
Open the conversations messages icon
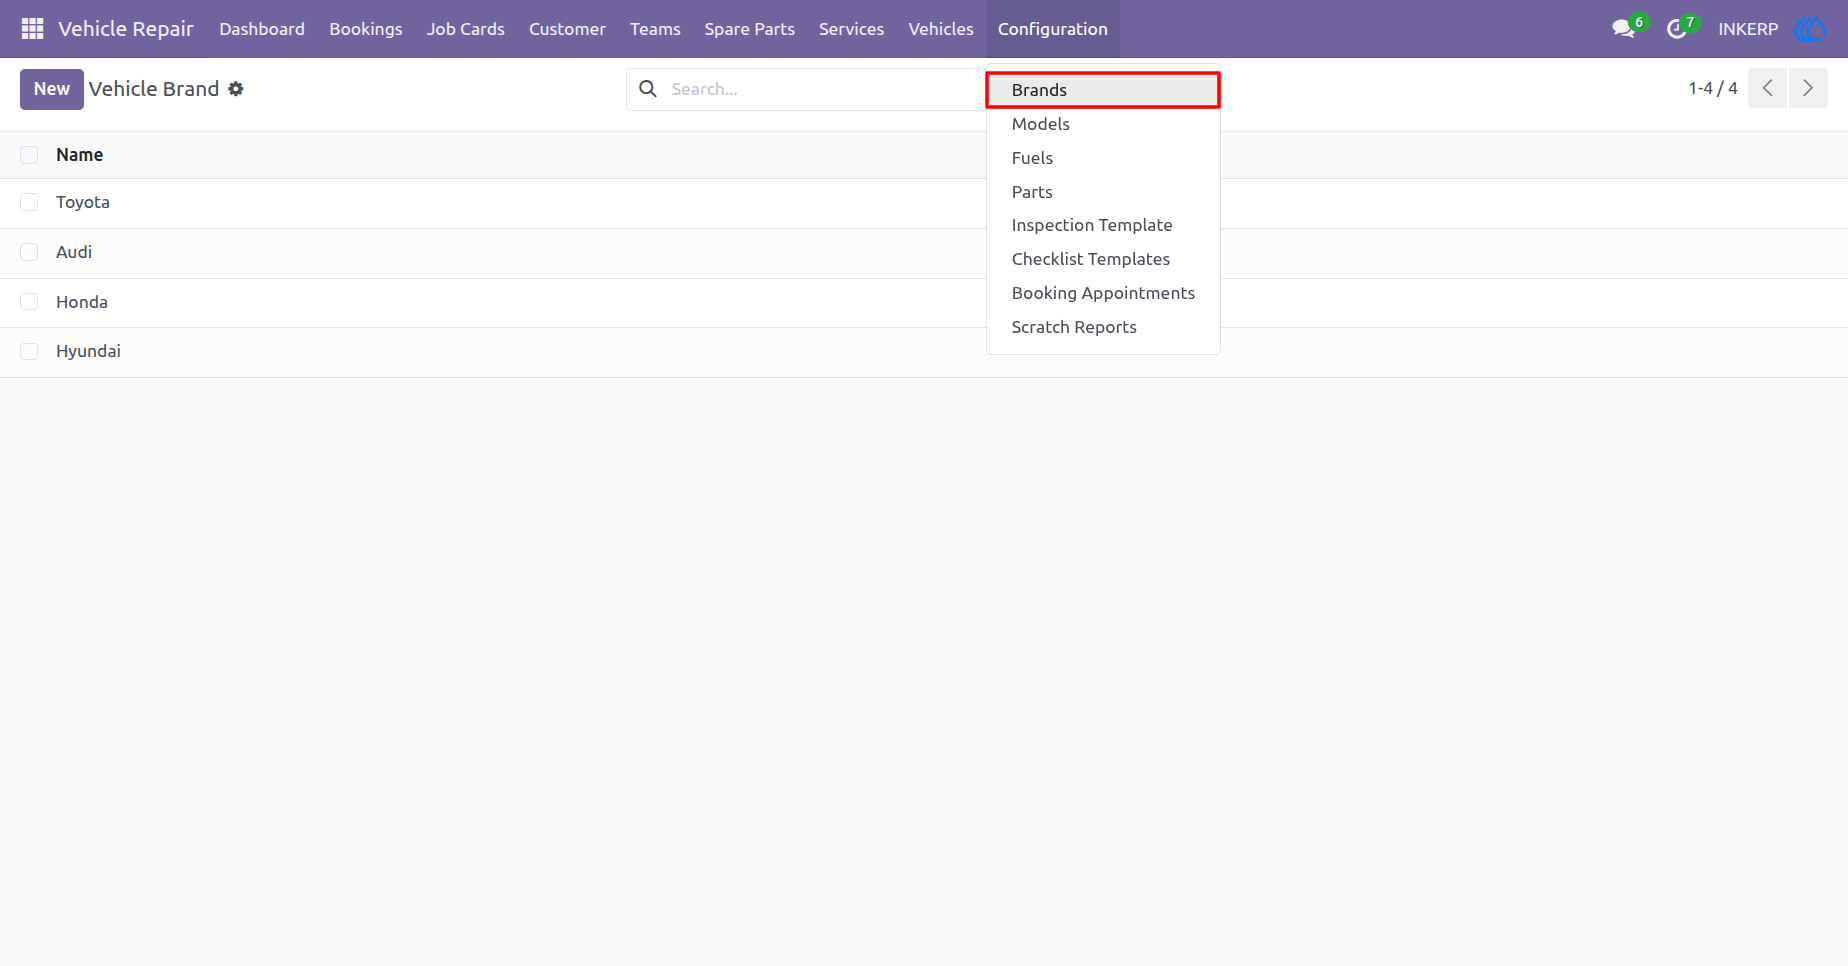[1624, 29]
